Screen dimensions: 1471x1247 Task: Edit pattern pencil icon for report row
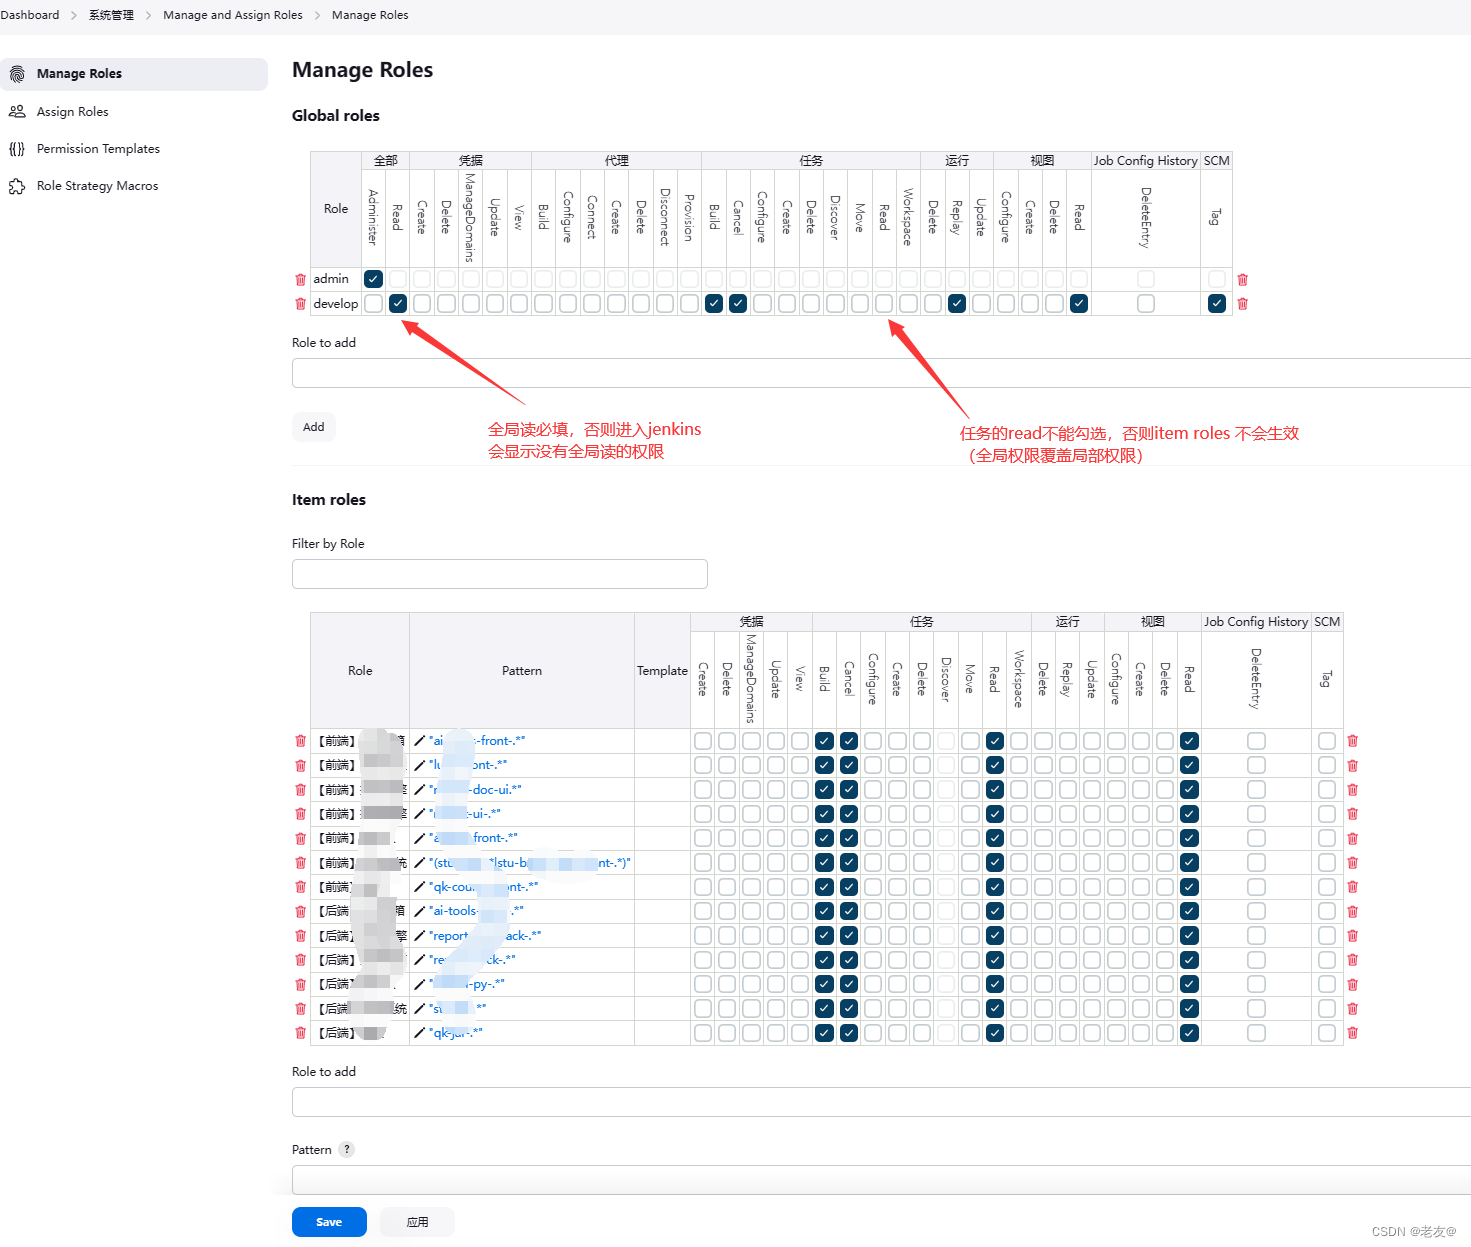[419, 936]
